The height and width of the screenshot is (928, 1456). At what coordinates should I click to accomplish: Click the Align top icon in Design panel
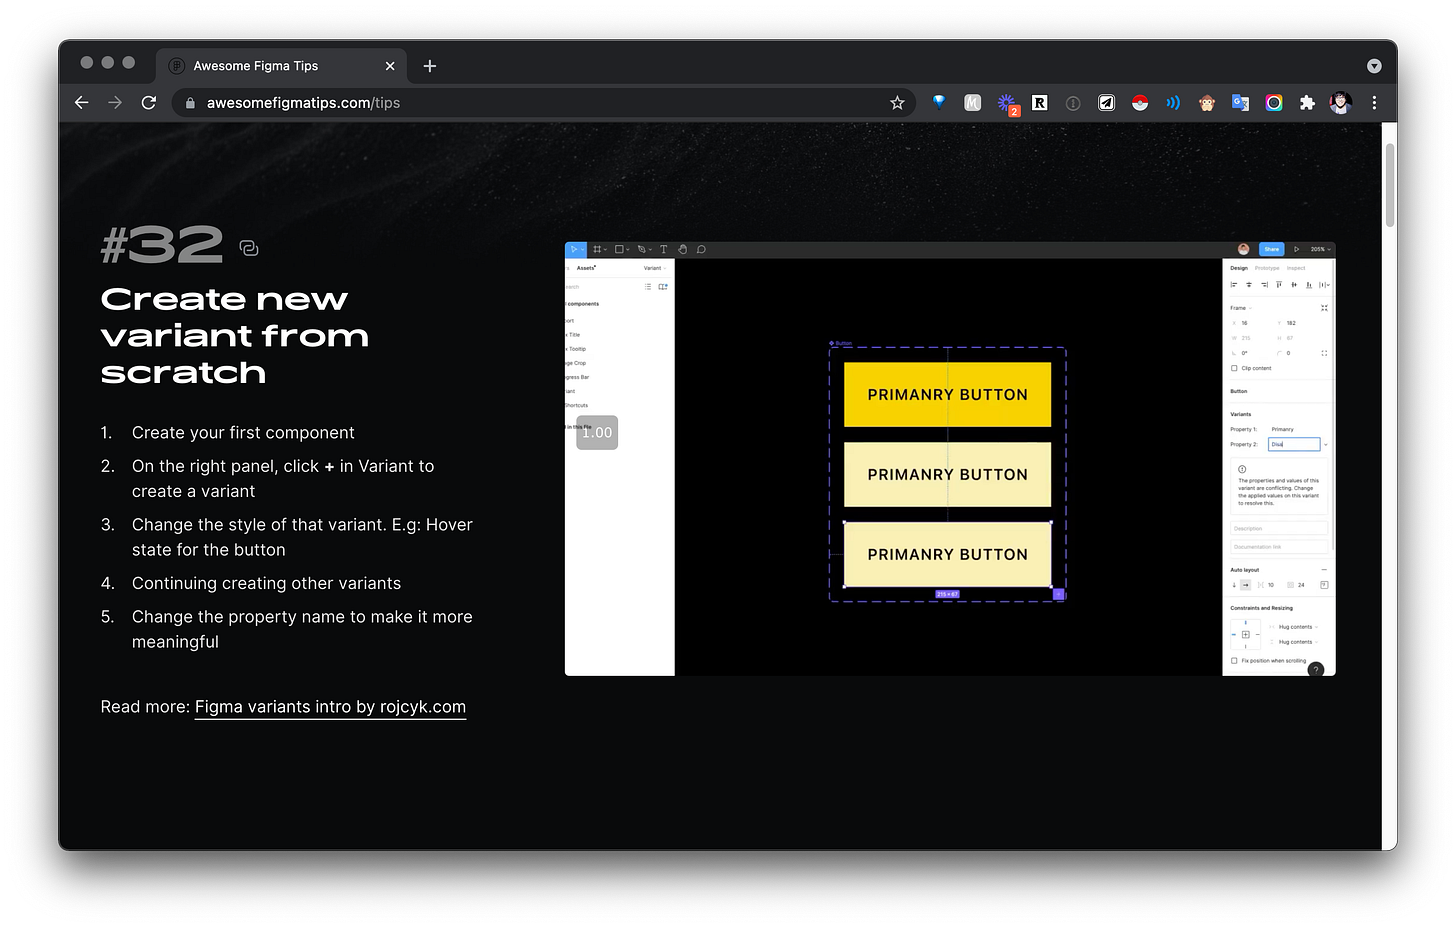pyautogui.click(x=1279, y=285)
